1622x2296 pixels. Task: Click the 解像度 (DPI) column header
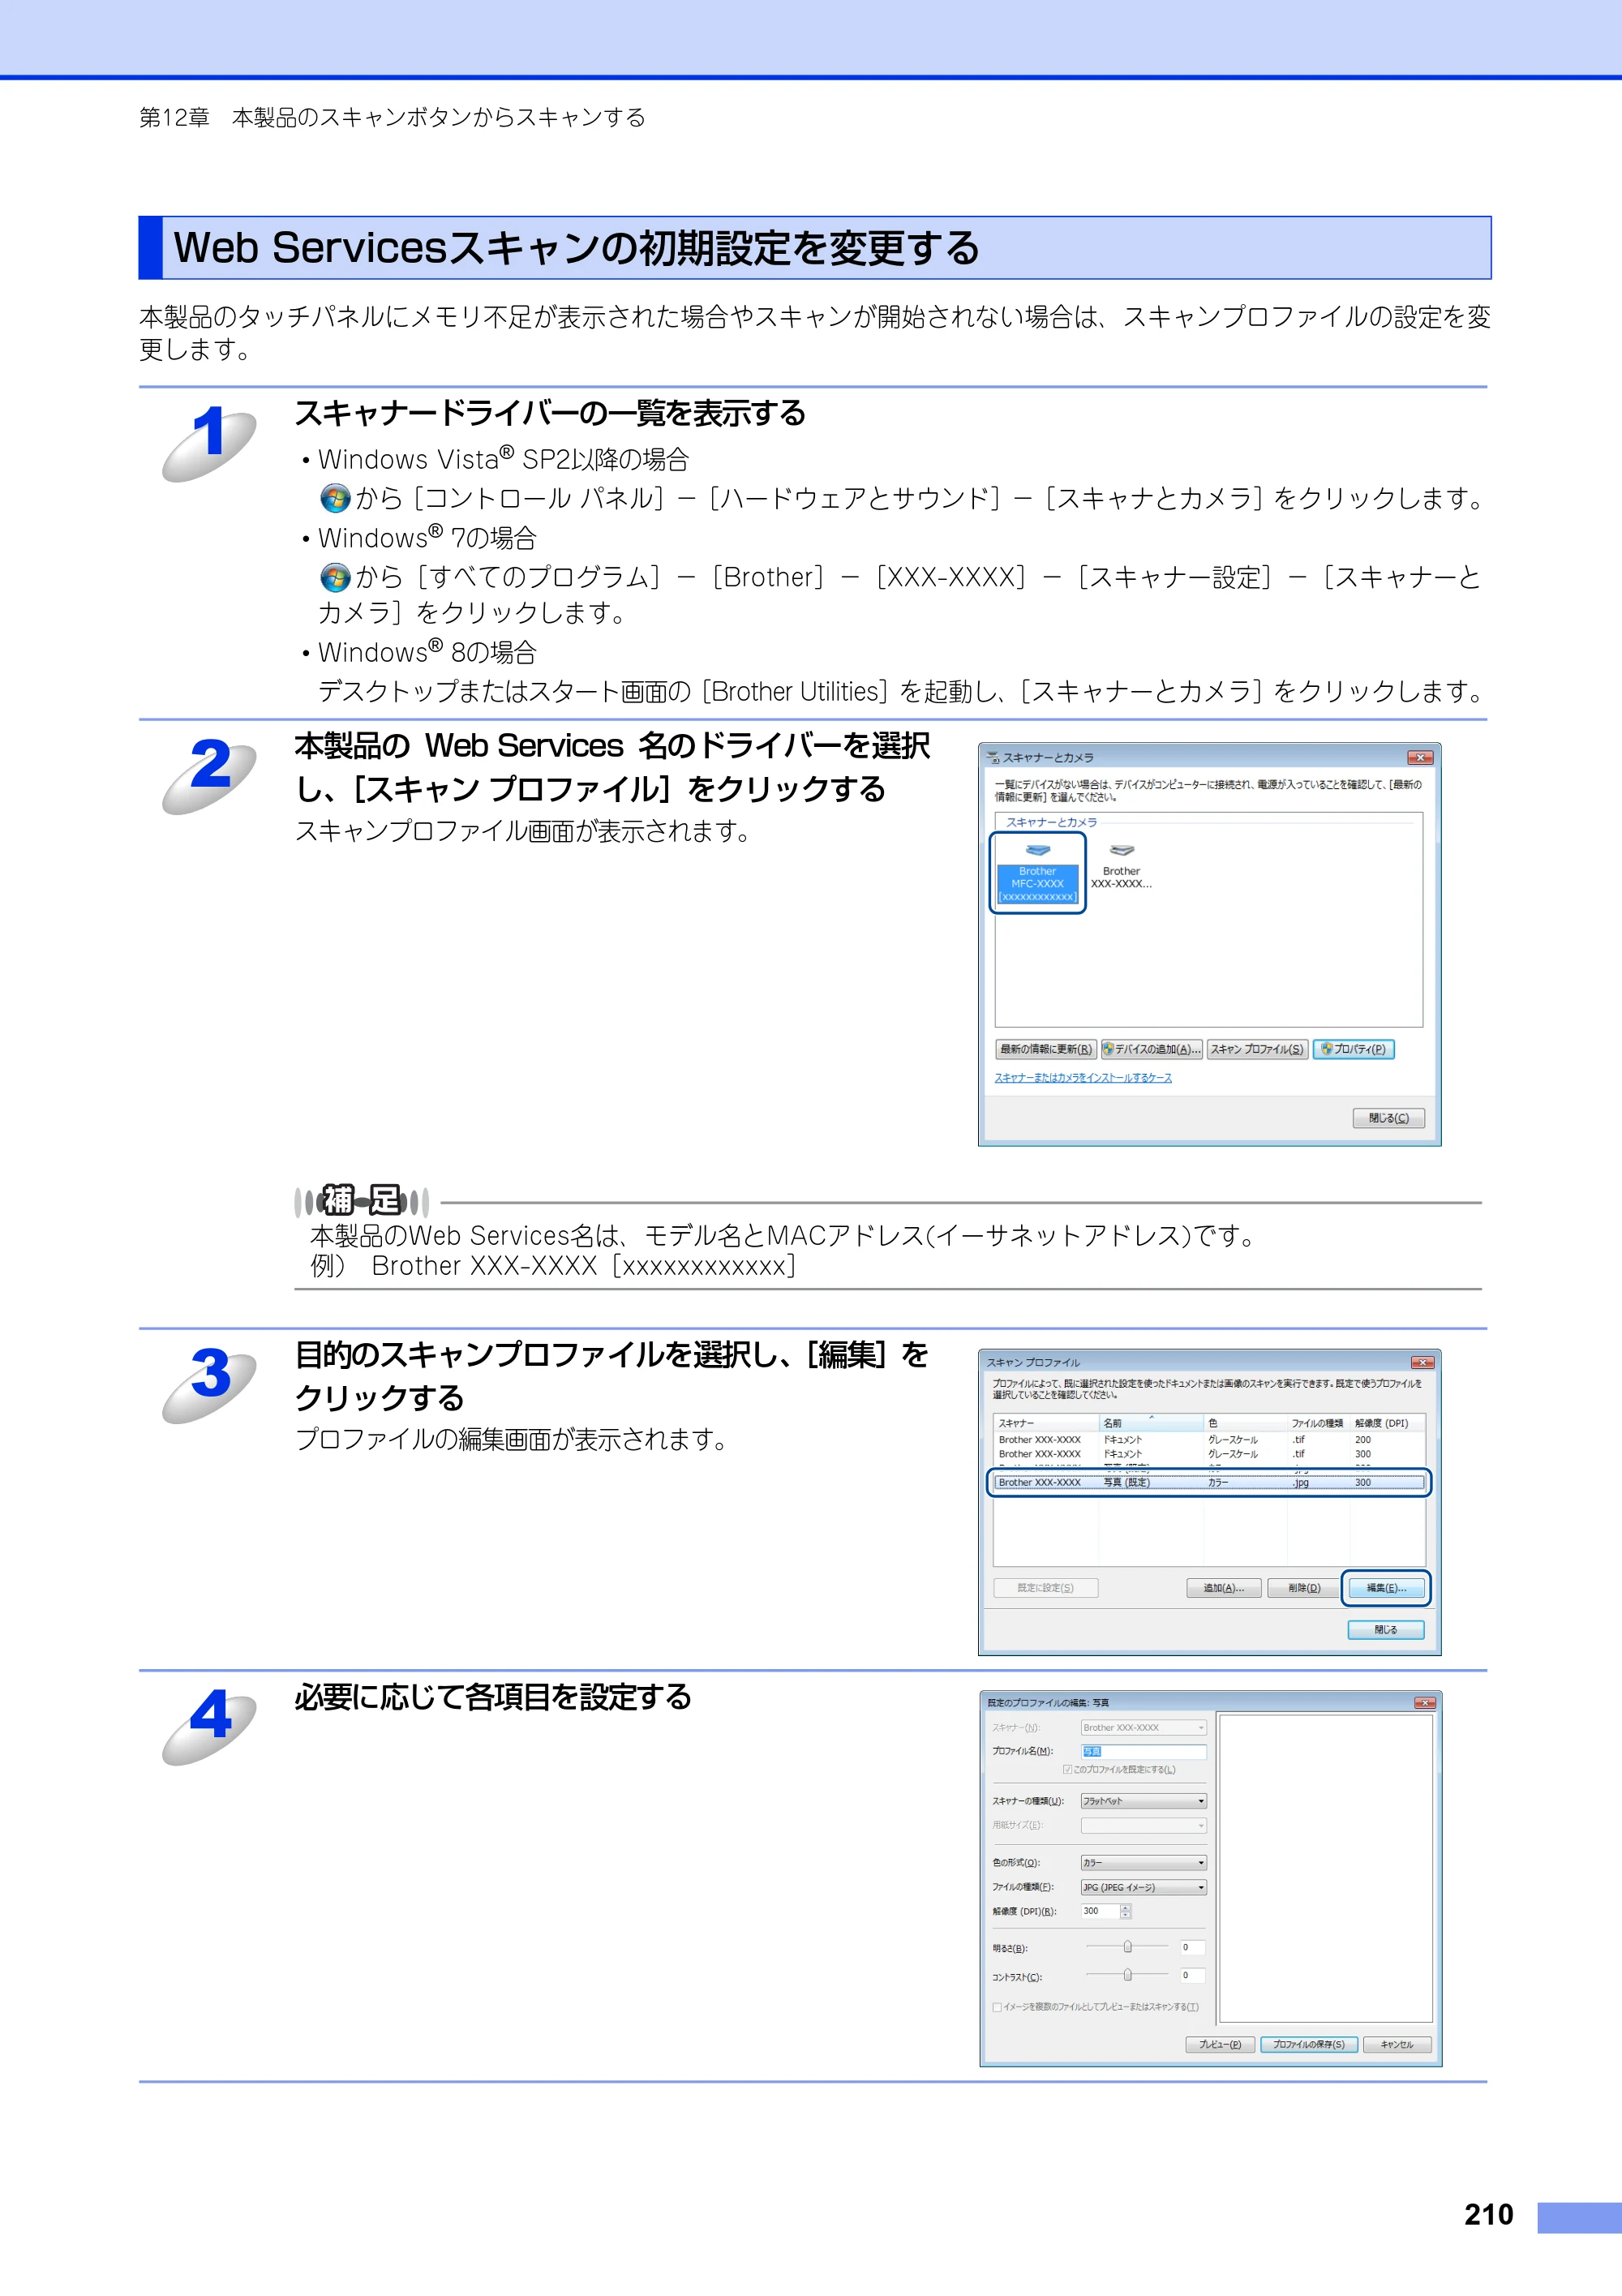point(1387,1423)
